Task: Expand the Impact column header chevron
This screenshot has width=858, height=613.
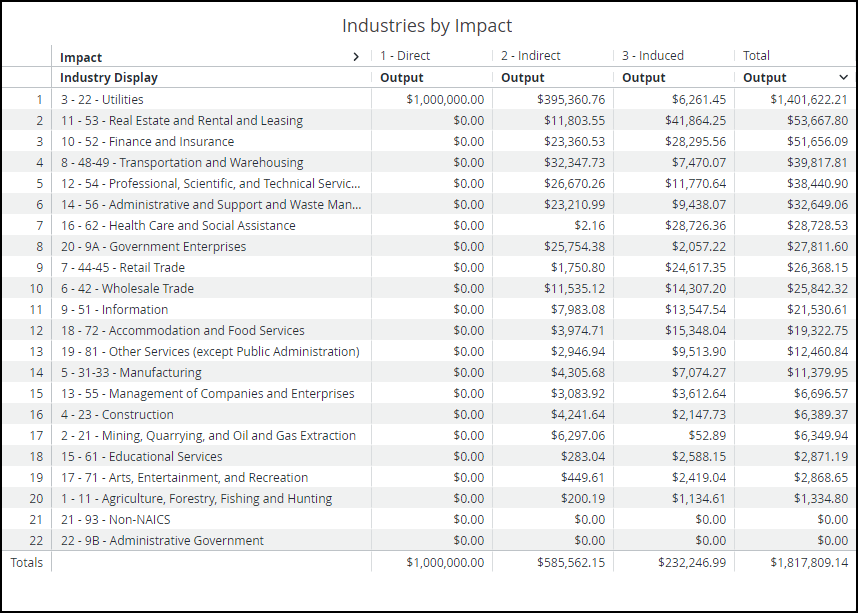Action: point(356,56)
